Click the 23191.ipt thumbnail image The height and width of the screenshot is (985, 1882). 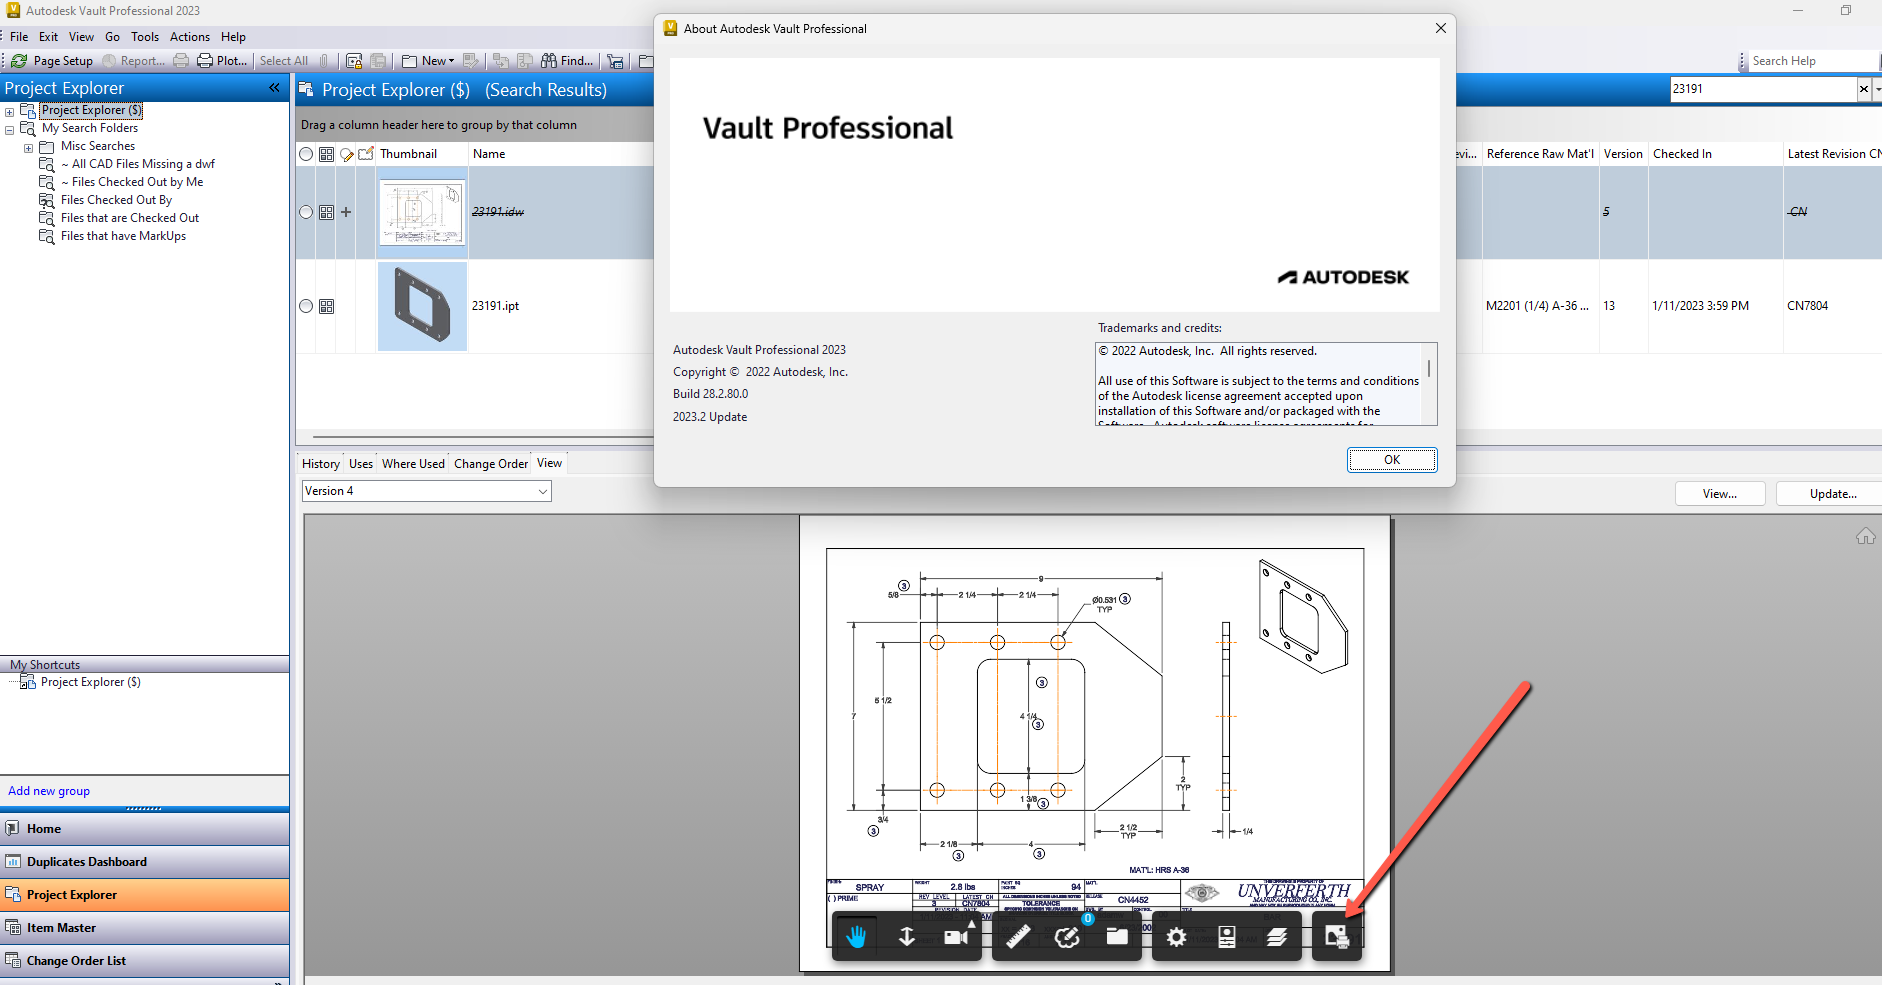tap(422, 306)
